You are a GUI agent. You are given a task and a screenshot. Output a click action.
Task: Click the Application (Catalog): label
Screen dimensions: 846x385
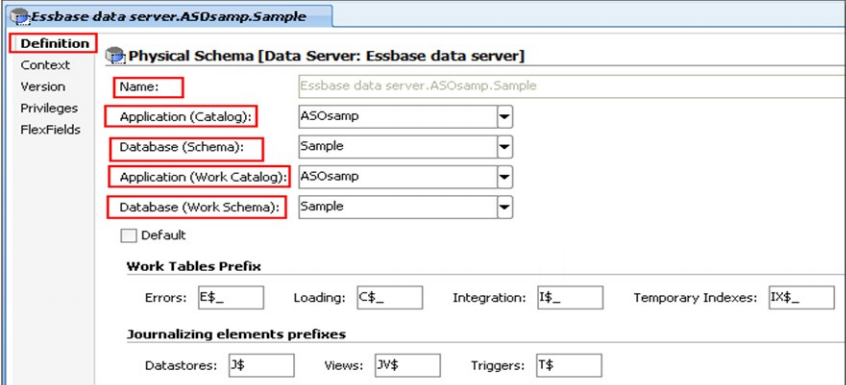coord(186,116)
